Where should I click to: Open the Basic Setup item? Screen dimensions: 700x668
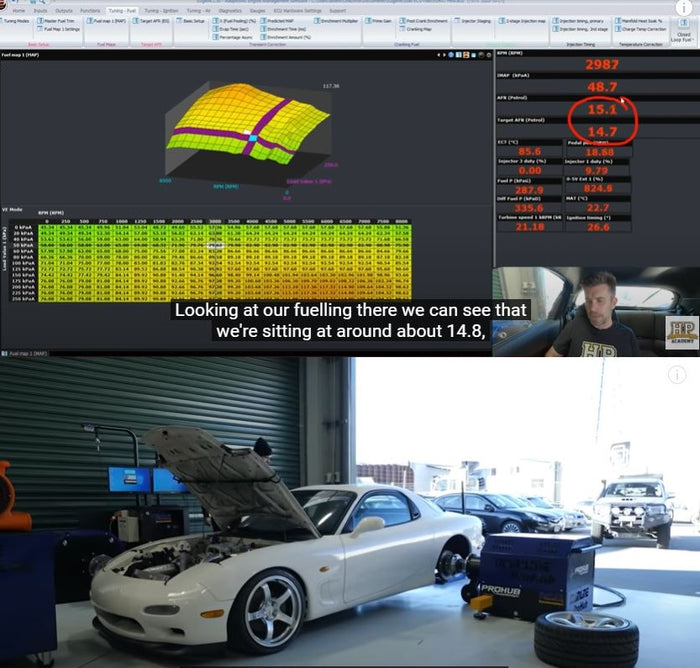(x=191, y=21)
